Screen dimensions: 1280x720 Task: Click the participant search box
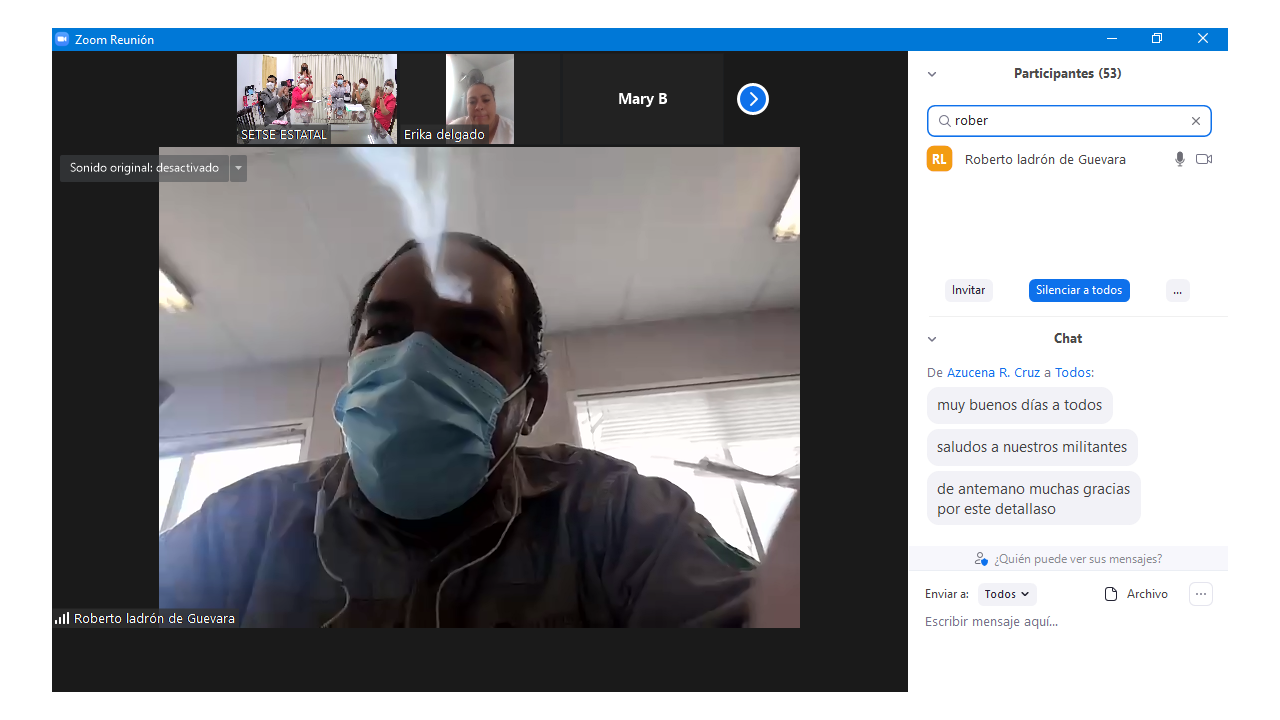(x=1069, y=121)
